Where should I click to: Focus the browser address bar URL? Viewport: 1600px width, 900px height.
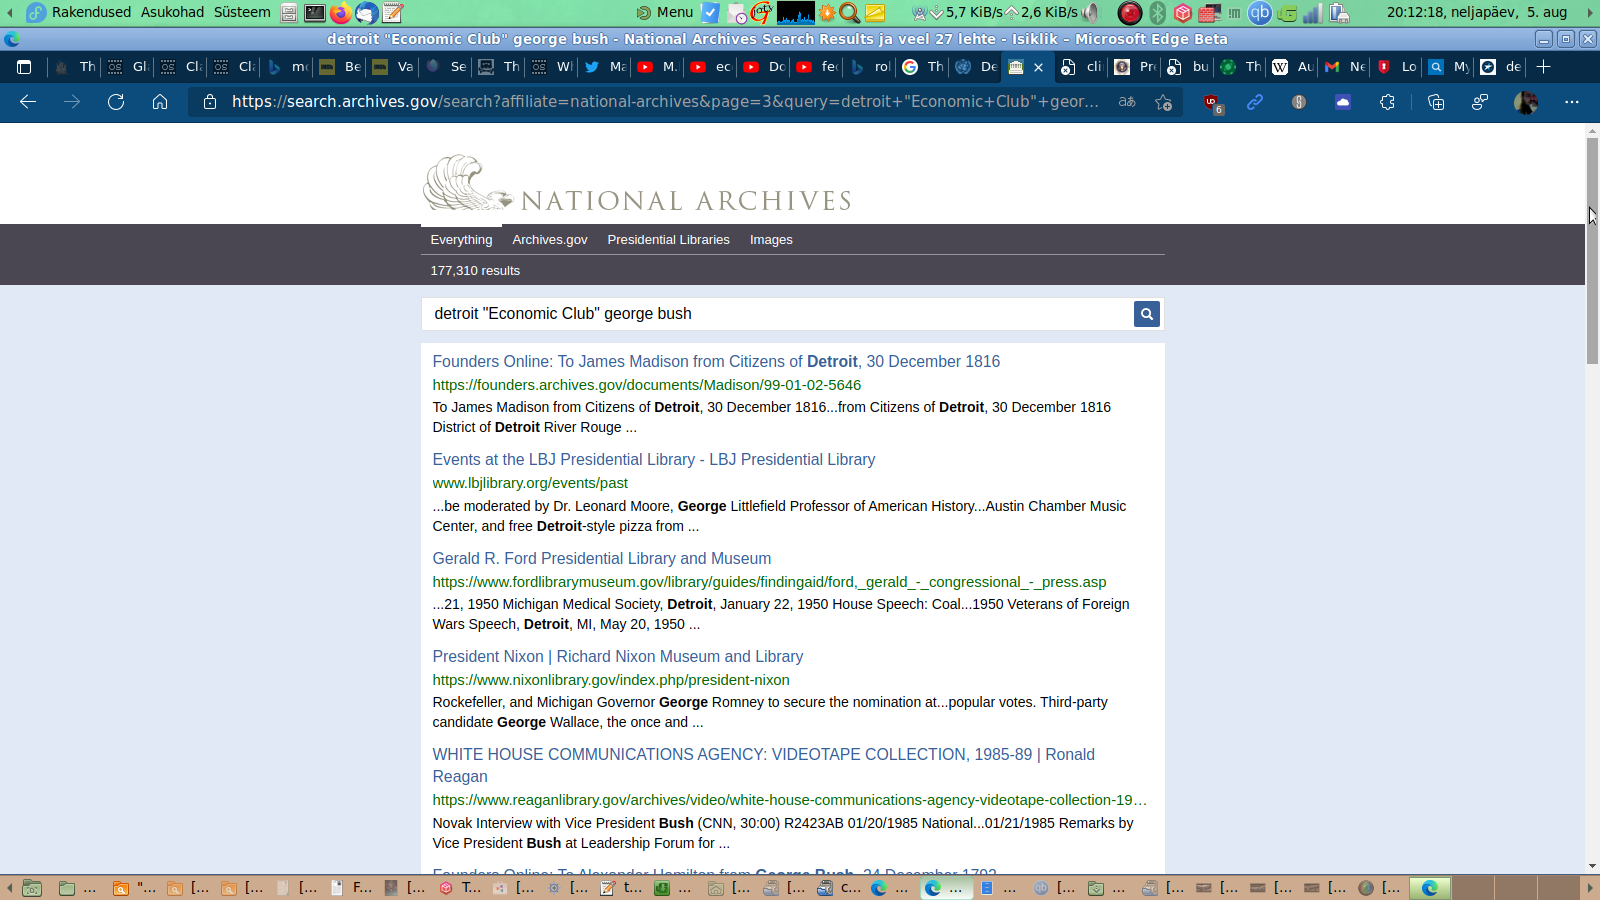[665, 102]
